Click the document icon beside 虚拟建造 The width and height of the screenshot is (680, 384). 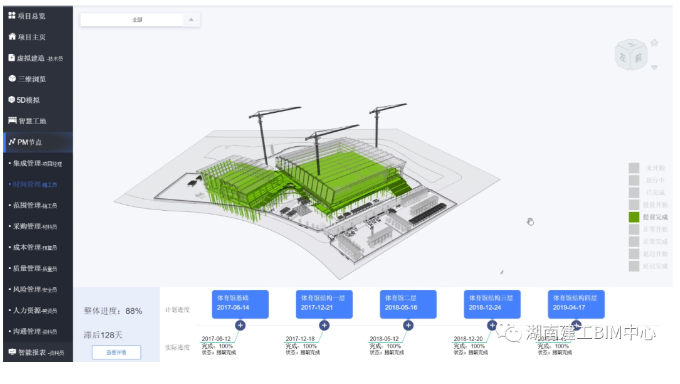click(12, 57)
